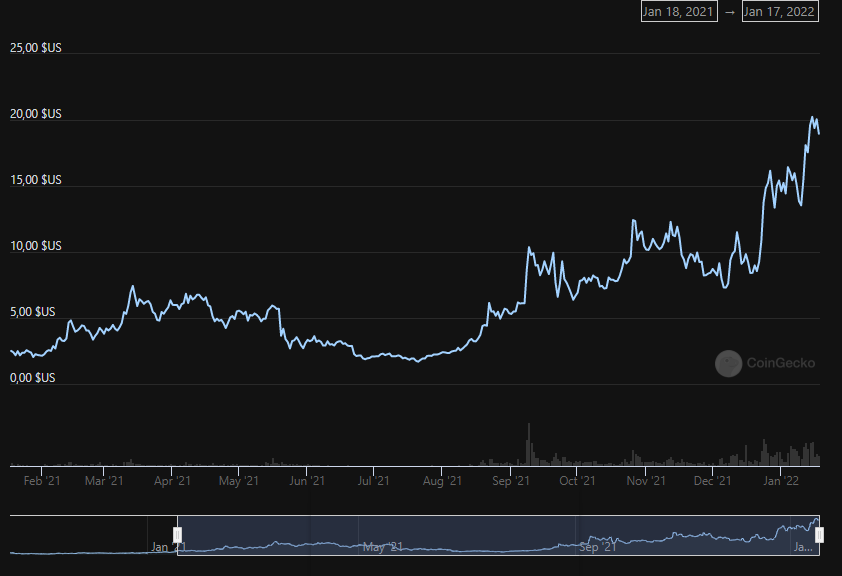
Task: Click the May '21 label in the navigator
Action: [x=382, y=547]
